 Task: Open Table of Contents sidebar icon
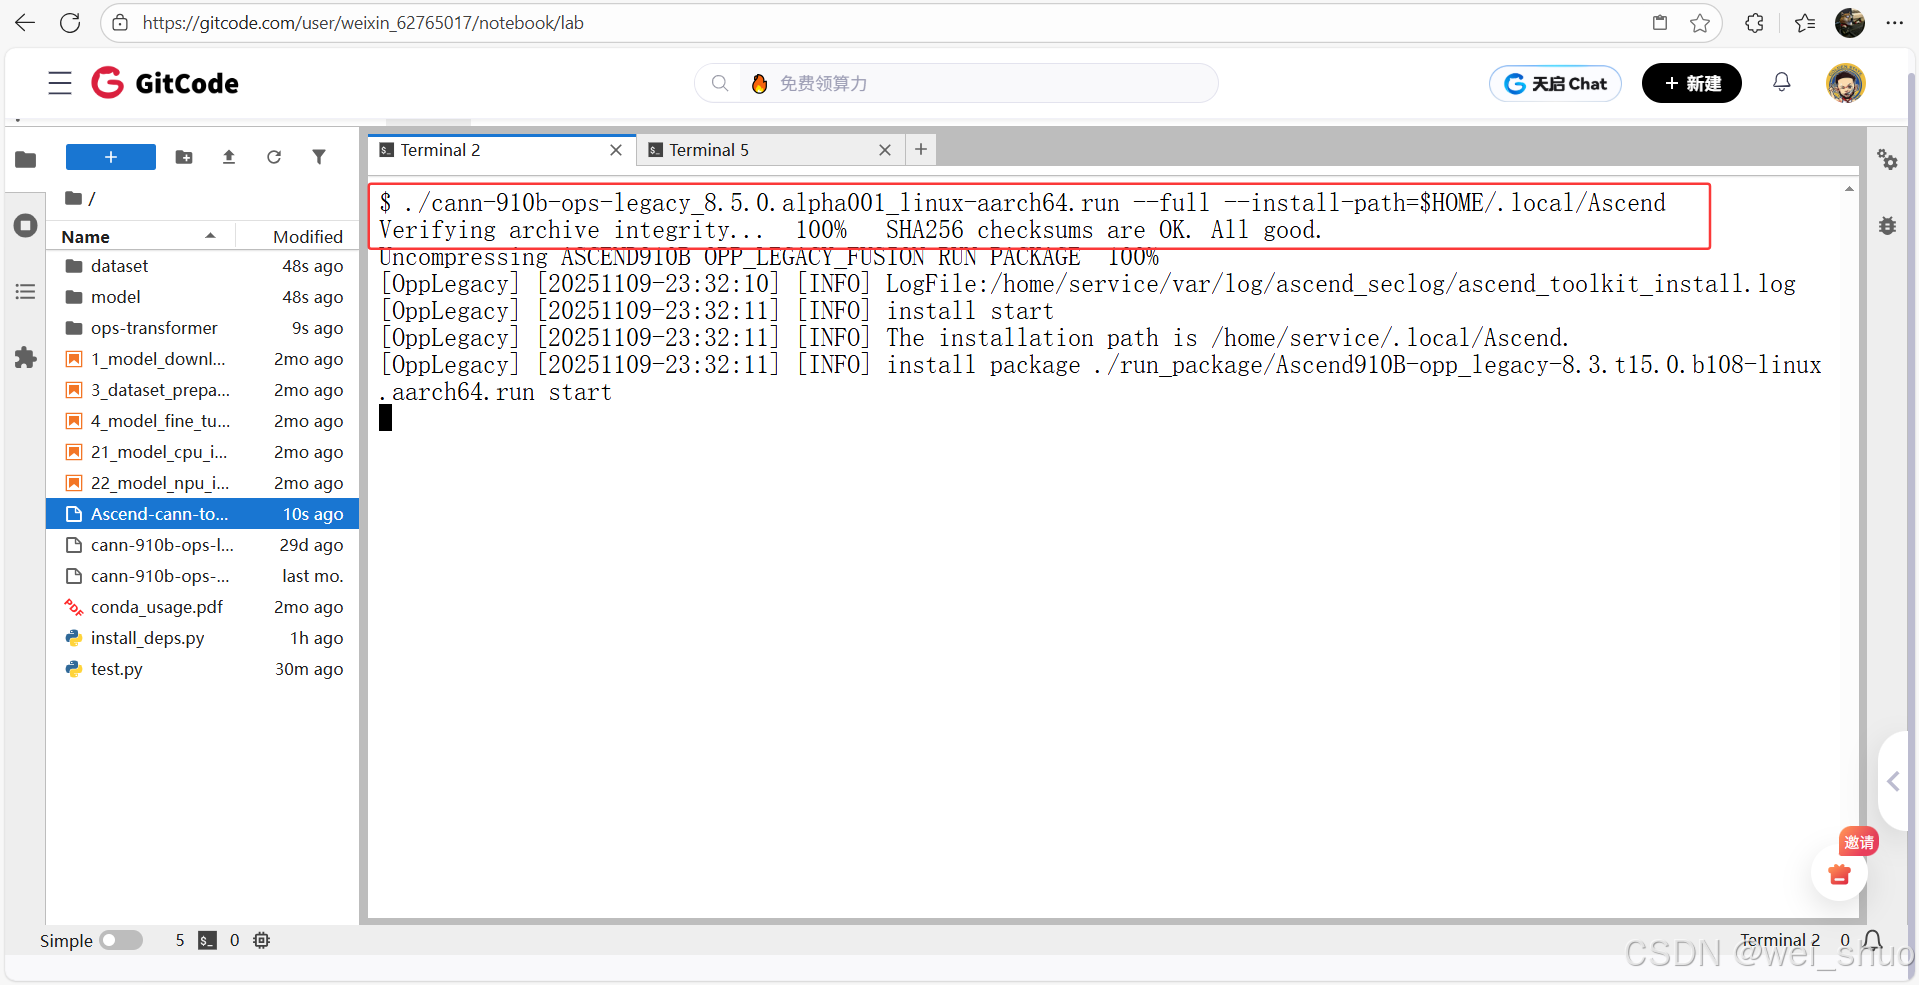pos(26,292)
